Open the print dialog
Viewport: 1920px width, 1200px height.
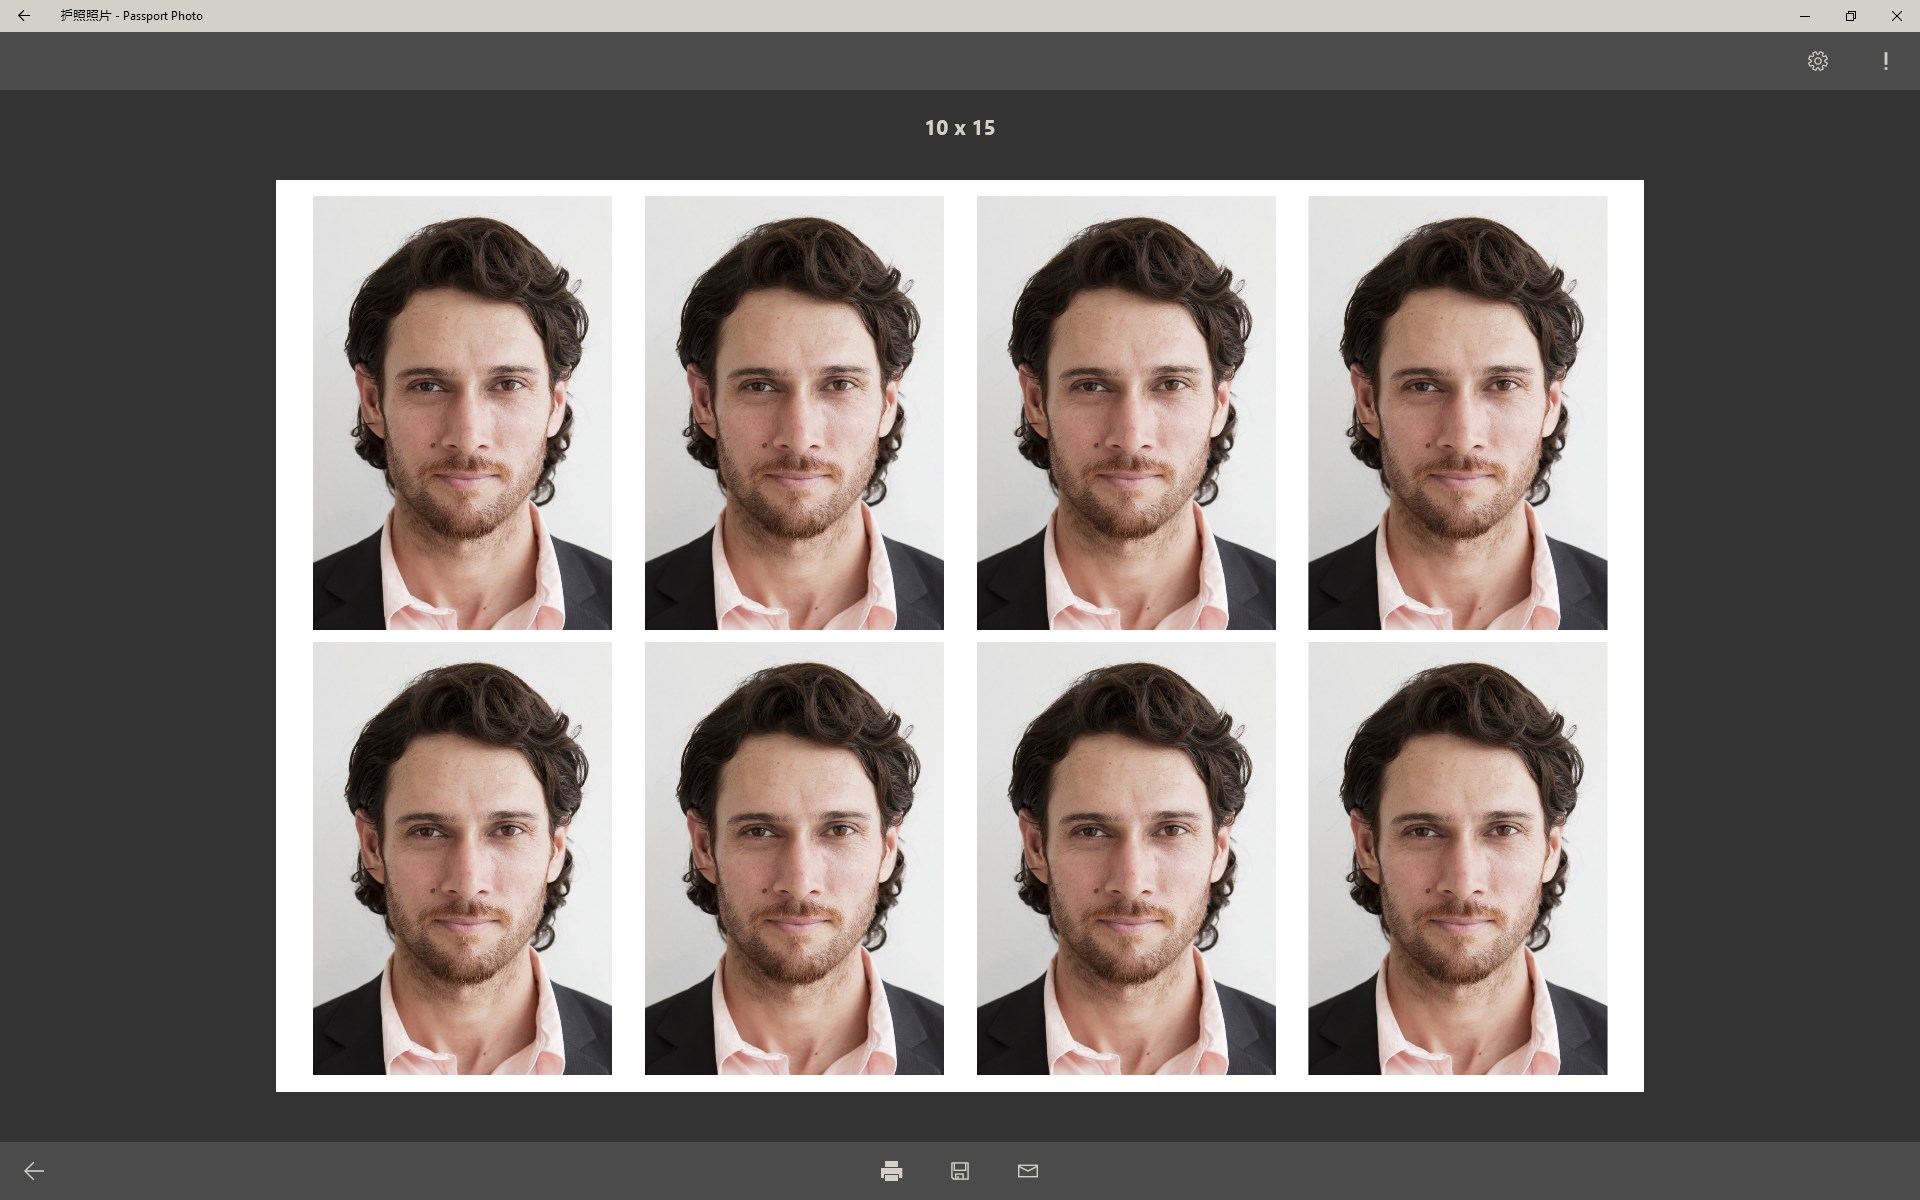click(889, 1170)
